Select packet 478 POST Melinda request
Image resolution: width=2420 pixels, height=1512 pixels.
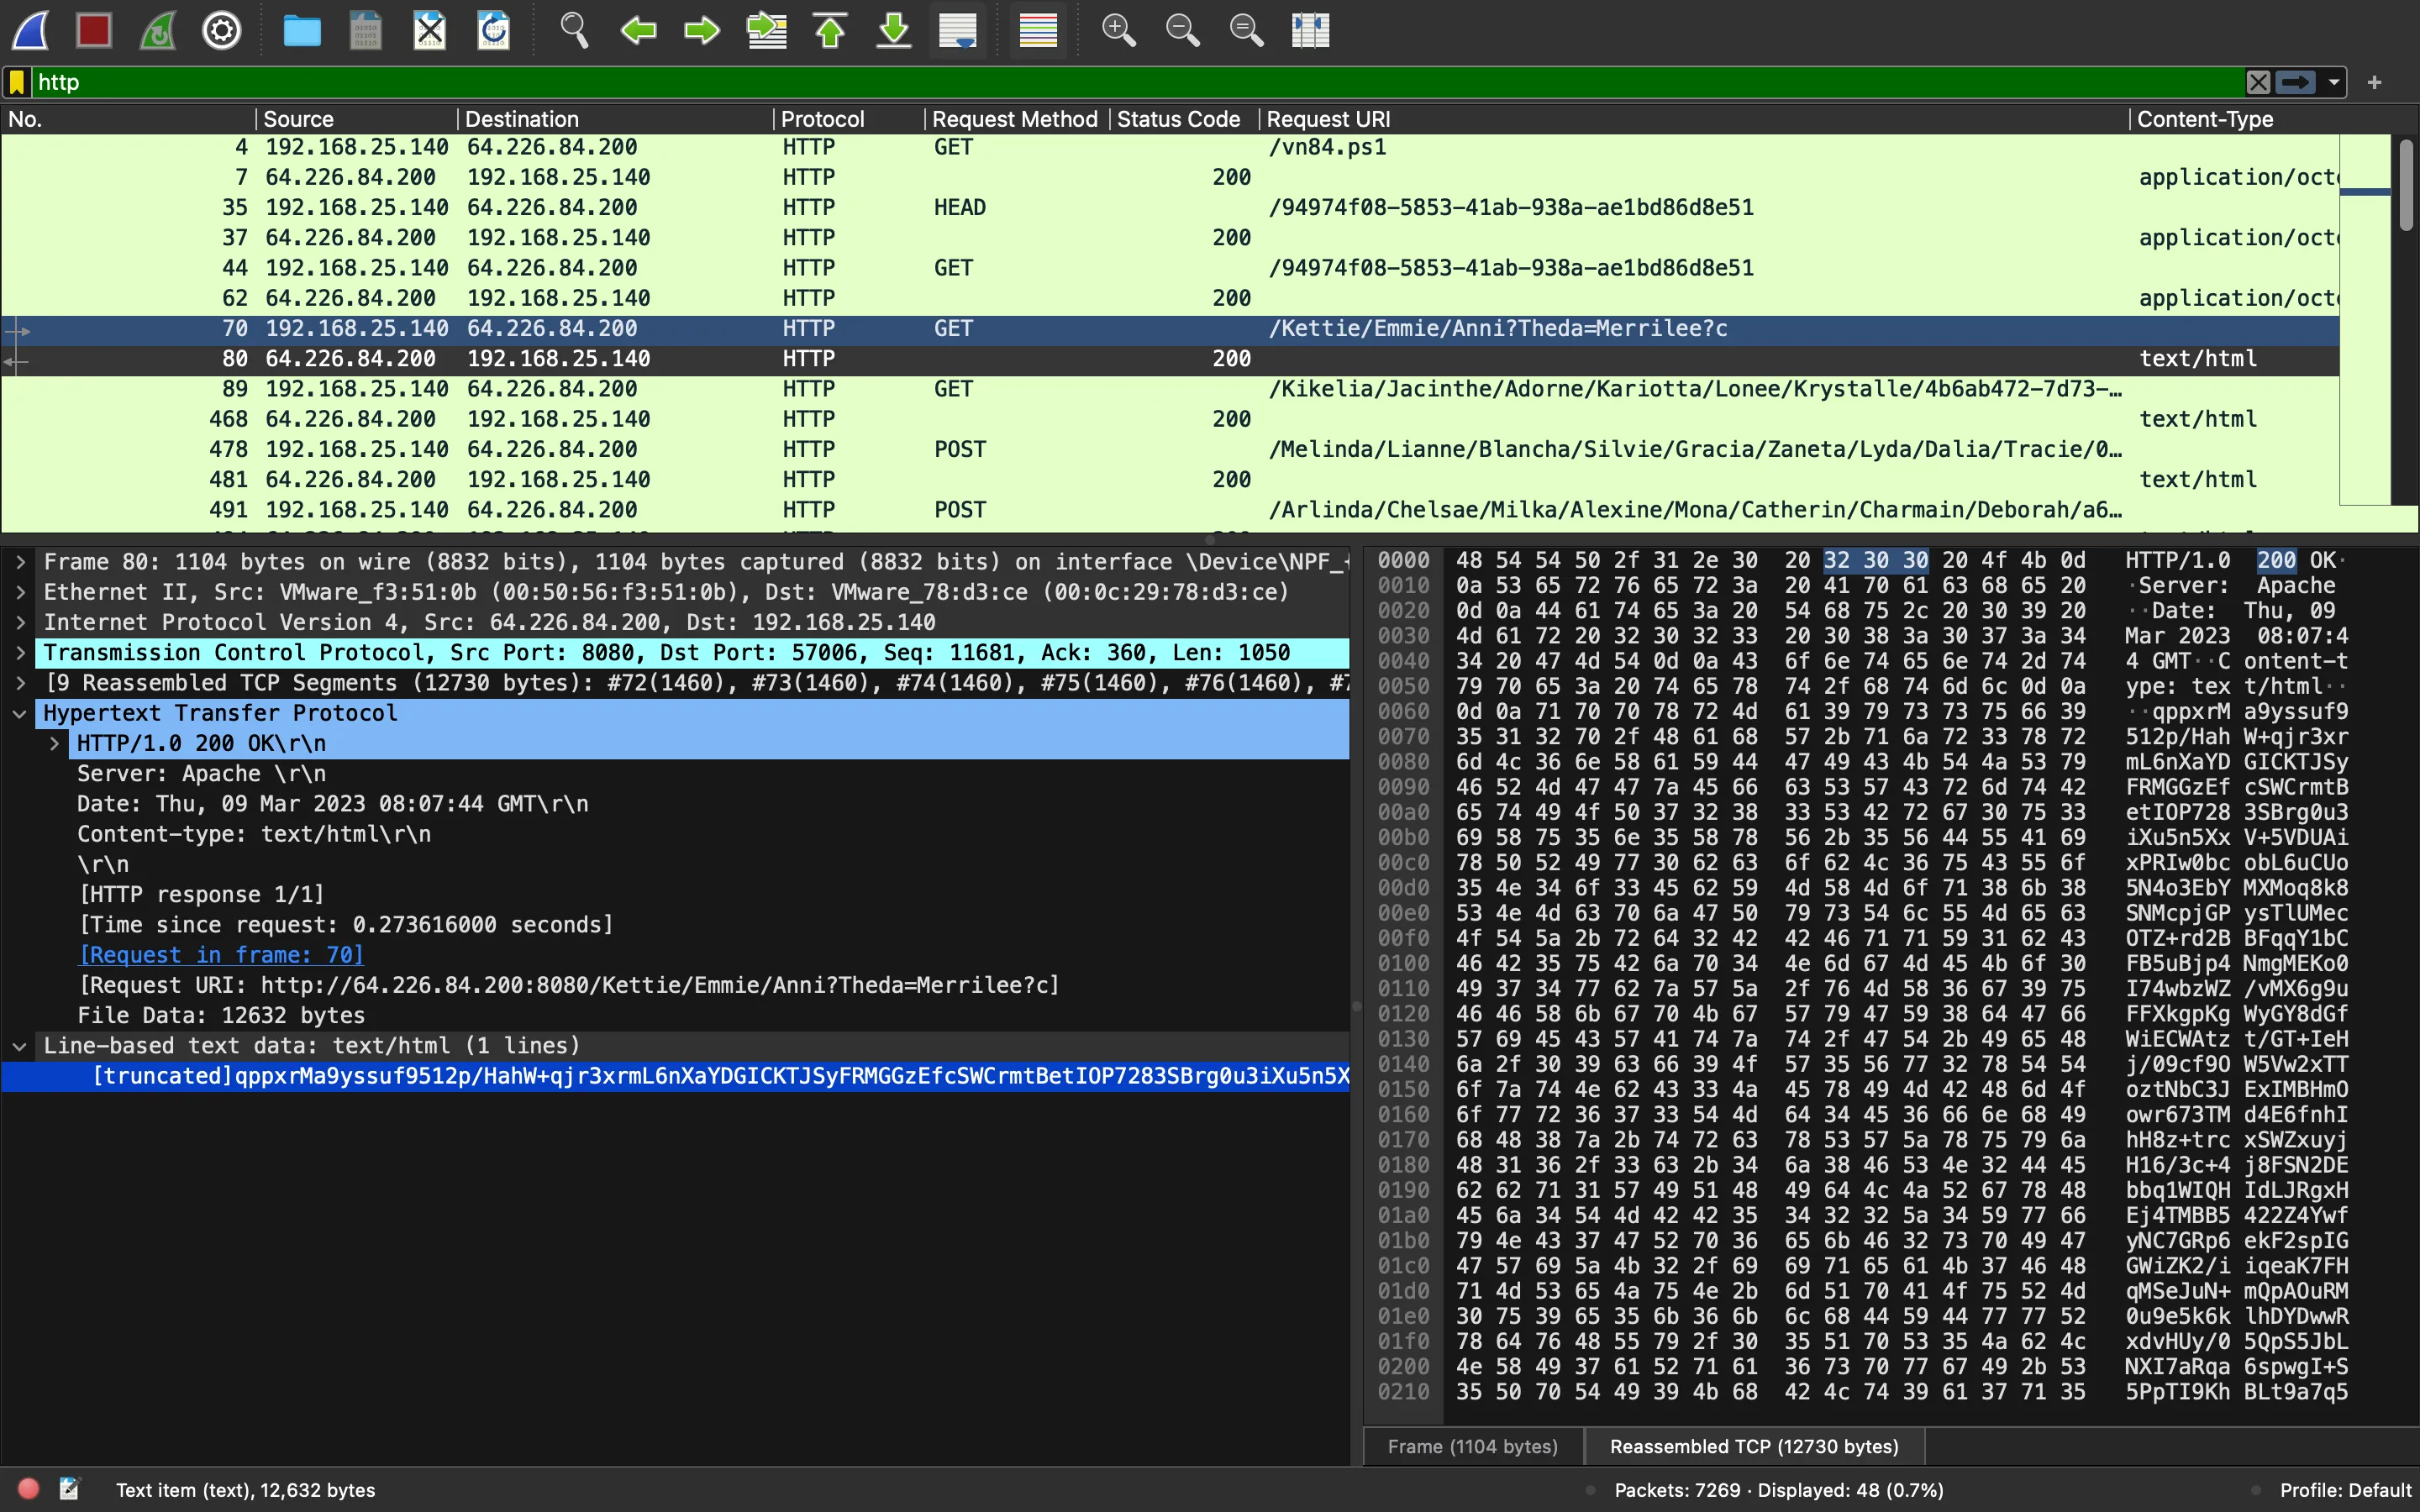1170,450
